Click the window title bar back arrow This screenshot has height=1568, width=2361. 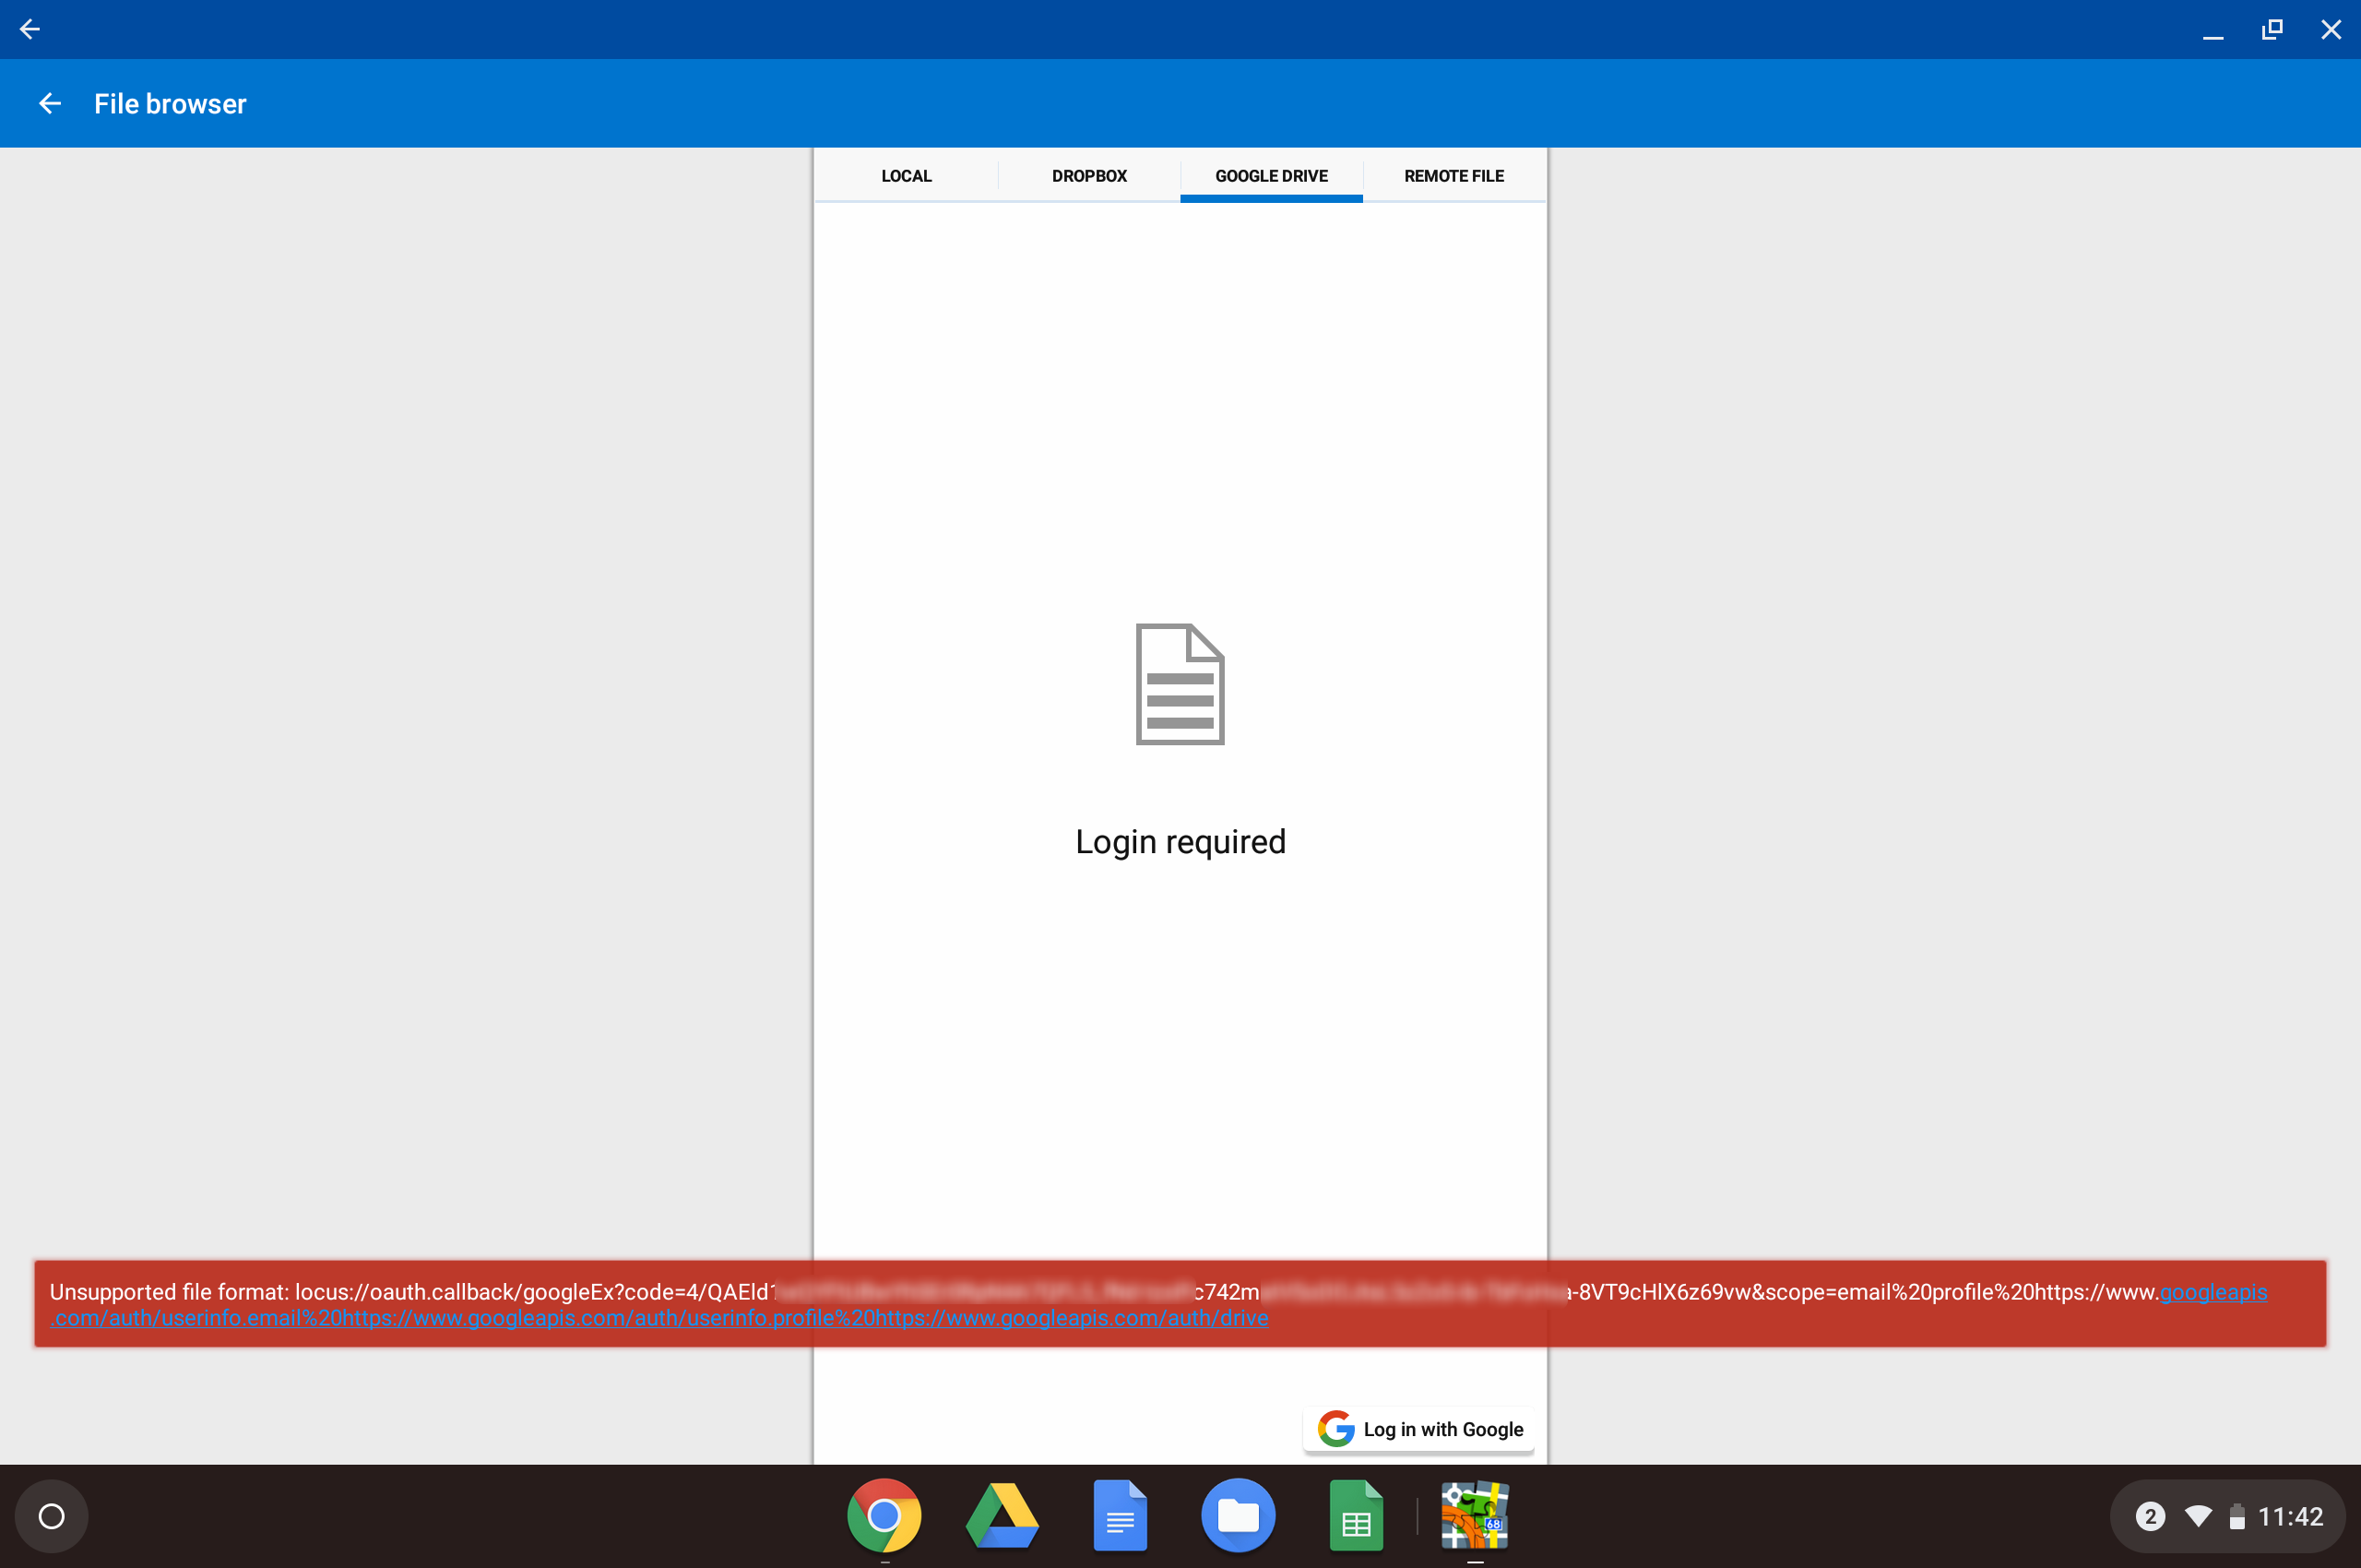30,29
